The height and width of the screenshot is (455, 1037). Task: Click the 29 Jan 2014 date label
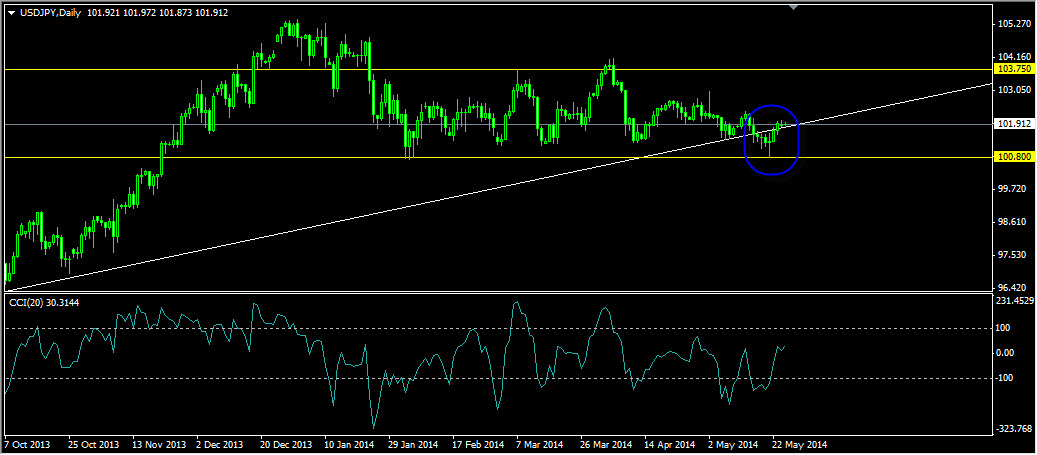415,444
